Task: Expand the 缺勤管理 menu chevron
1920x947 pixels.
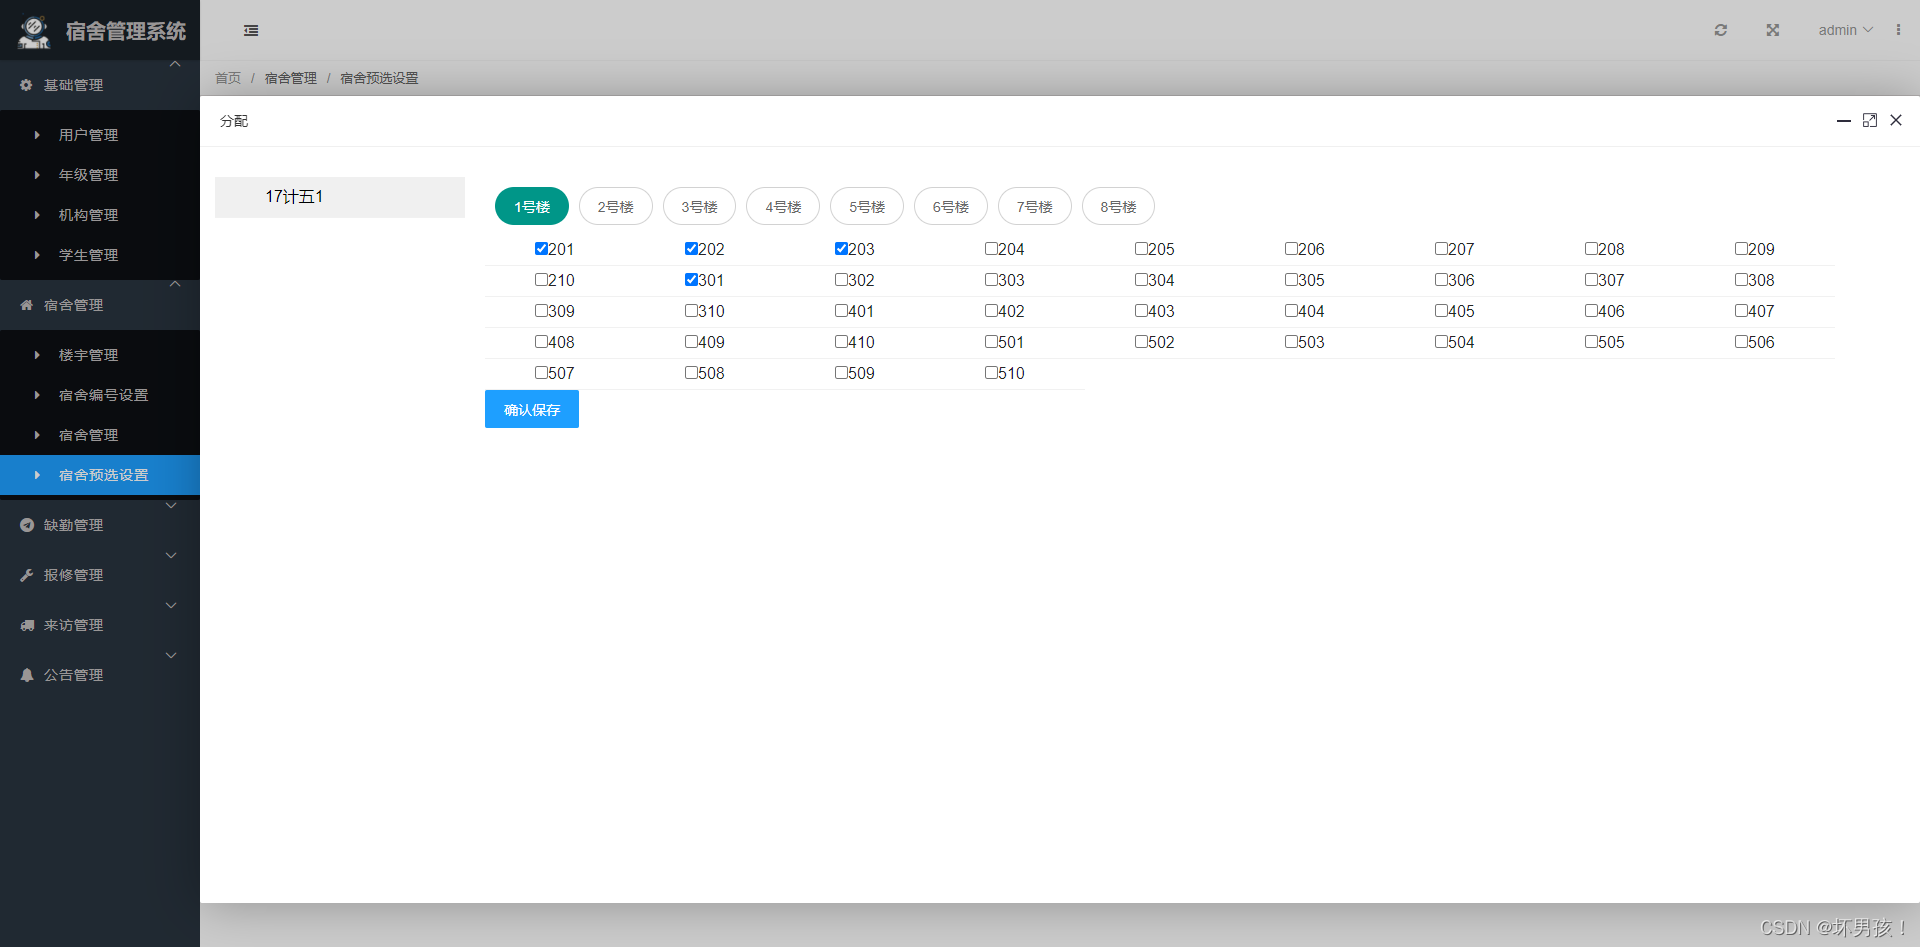Action: [171, 506]
